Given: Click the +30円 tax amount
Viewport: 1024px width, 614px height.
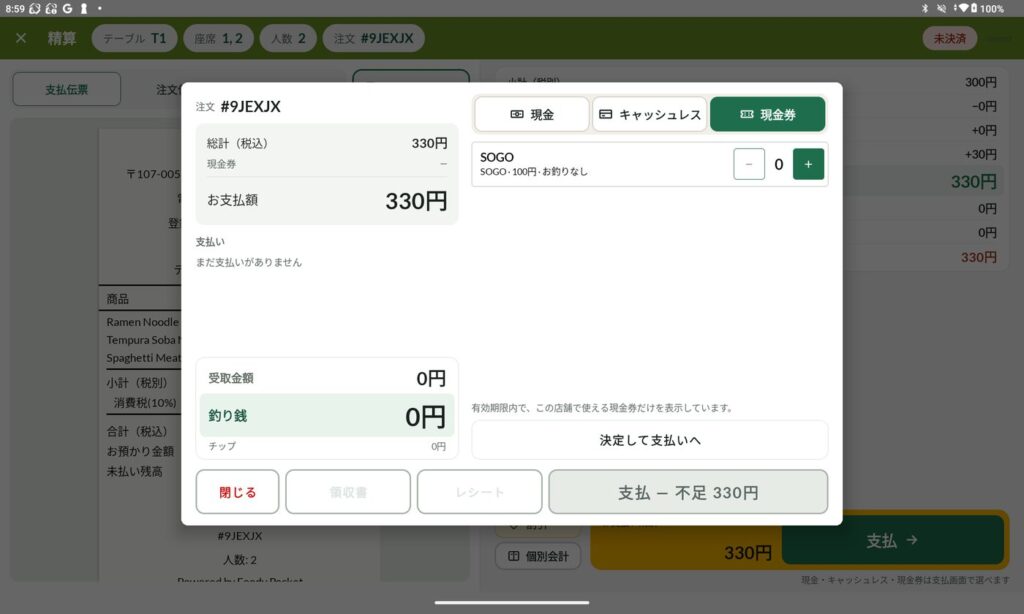Looking at the screenshot, I should pyautogui.click(x=980, y=154).
